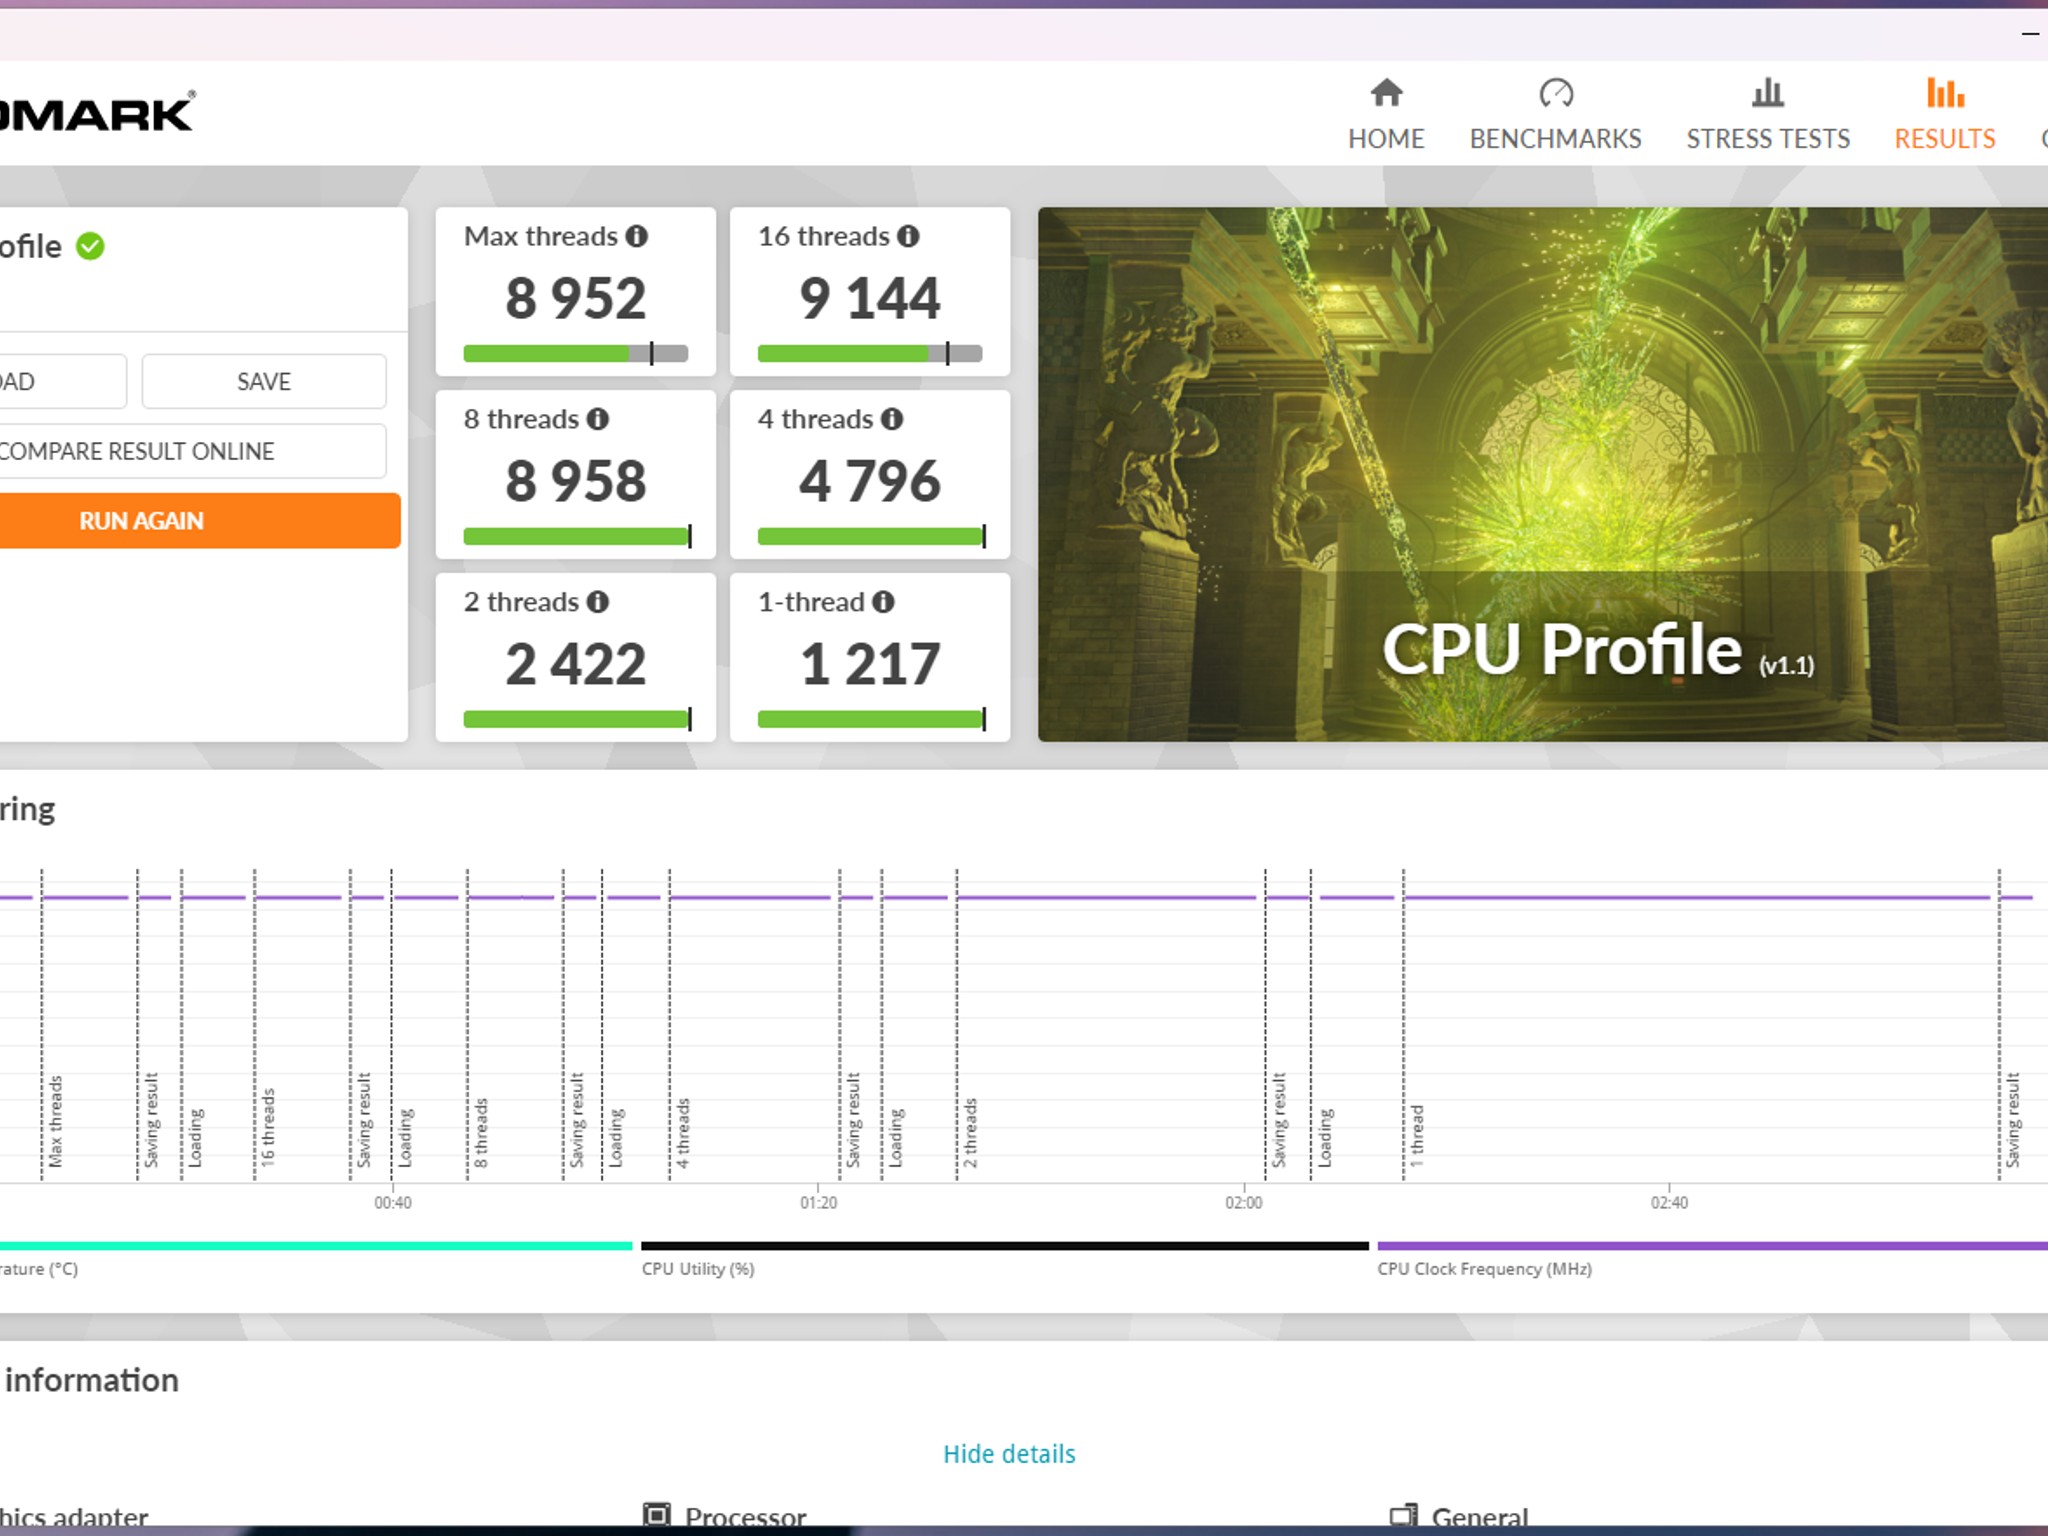The height and width of the screenshot is (1536, 2048).
Task: Click the 00:40 time axis label
Action: coord(393,1202)
